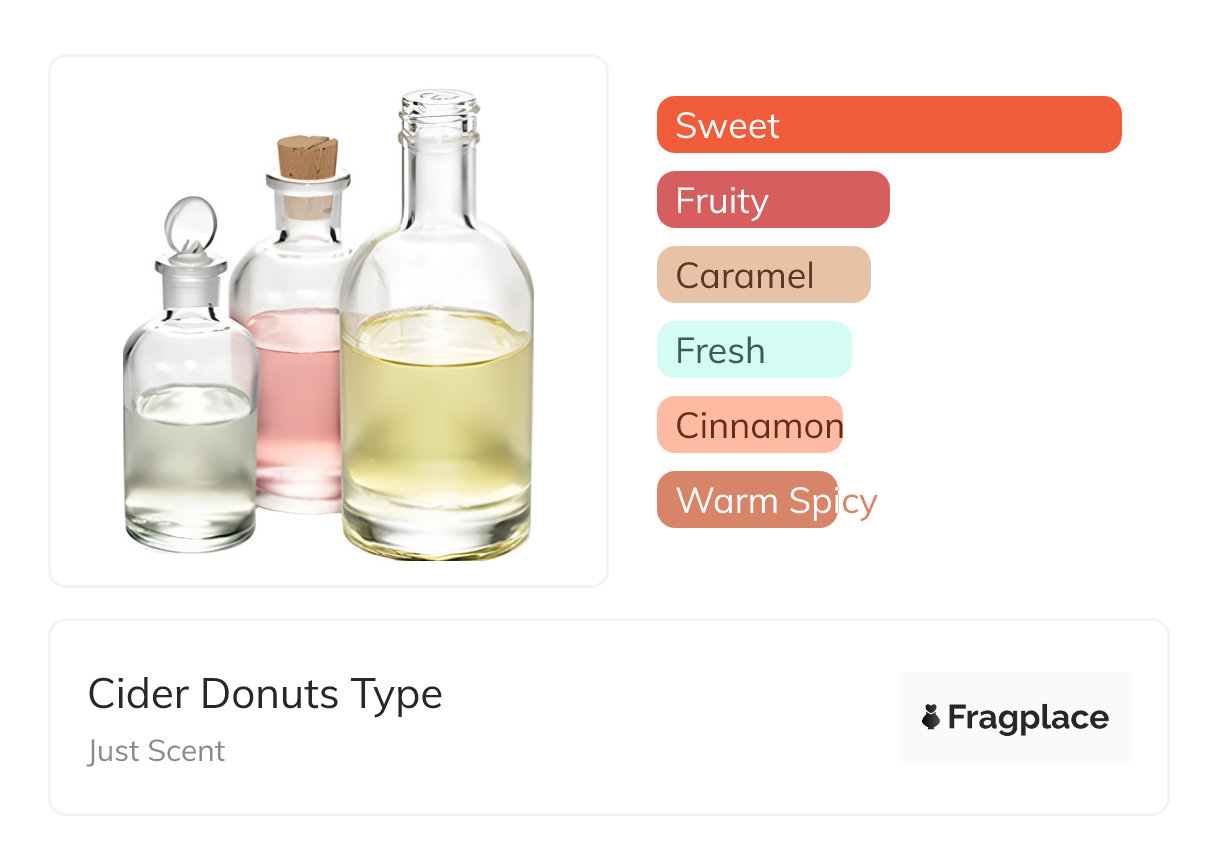This screenshot has height=864, width=1218.
Task: Open the Cider Donuts Type title
Action: pyautogui.click(x=265, y=694)
